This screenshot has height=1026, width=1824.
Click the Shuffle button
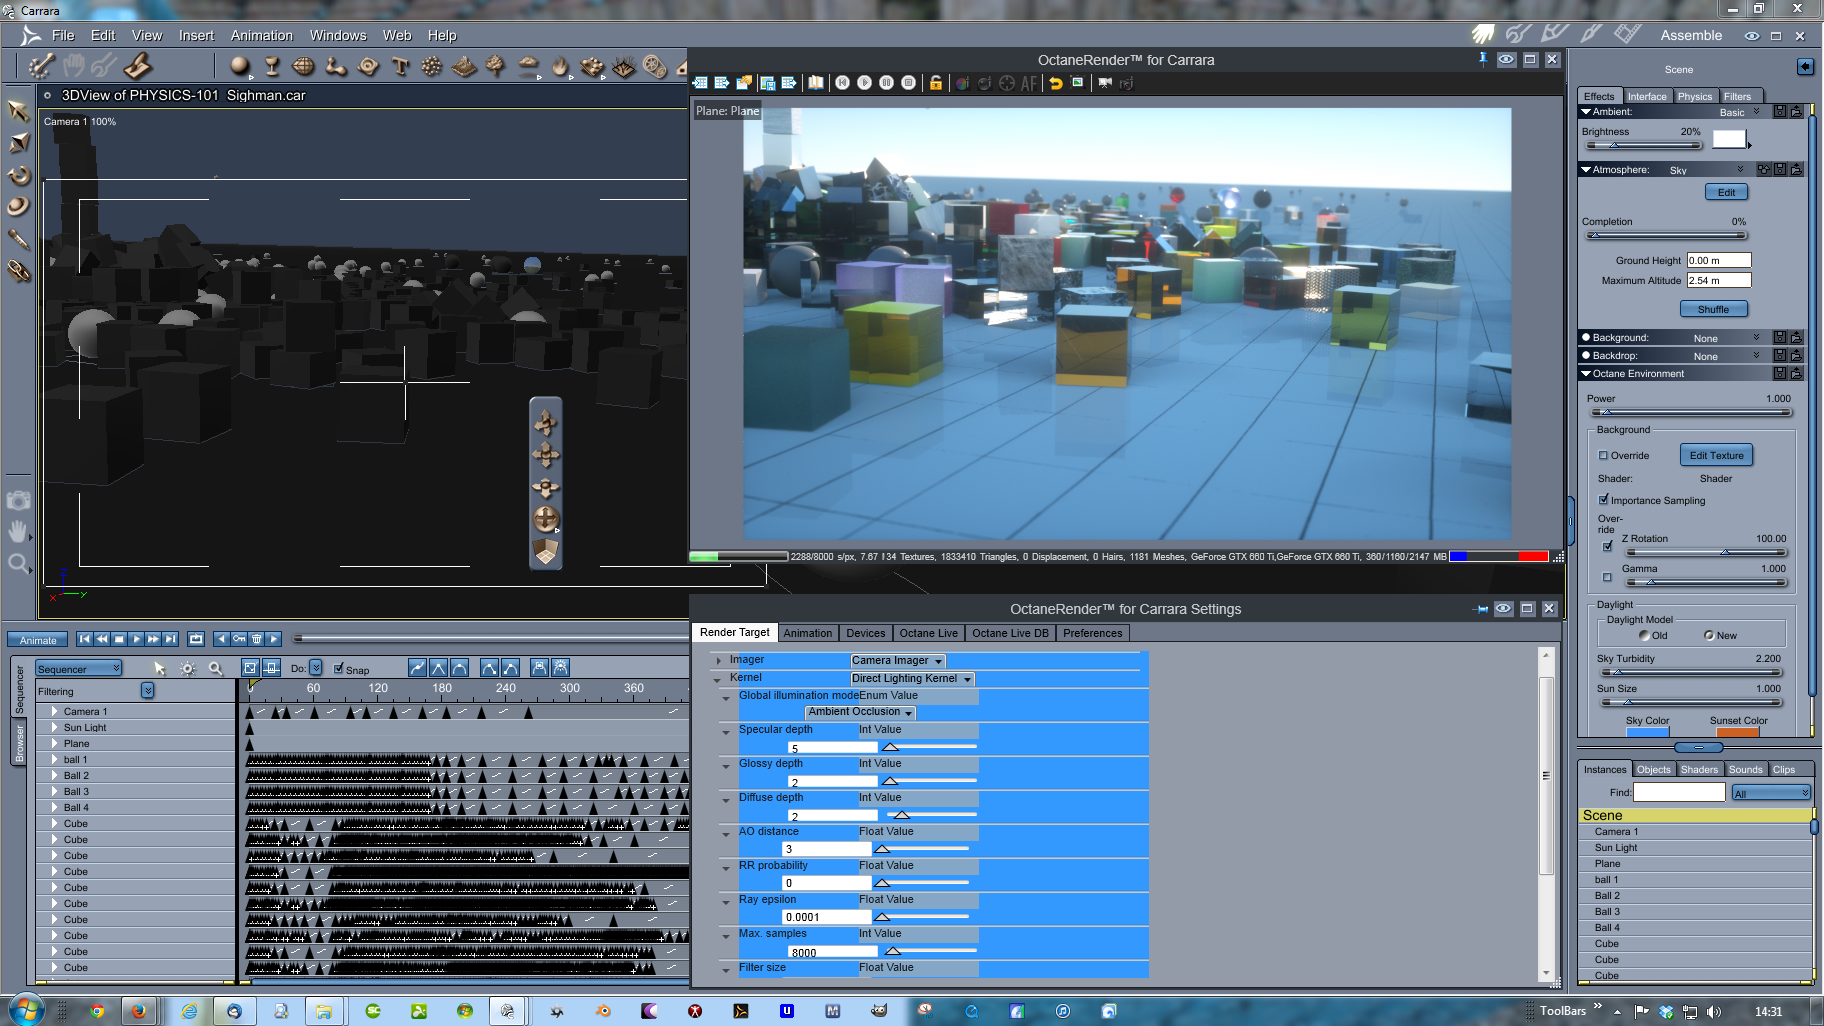coord(1713,309)
